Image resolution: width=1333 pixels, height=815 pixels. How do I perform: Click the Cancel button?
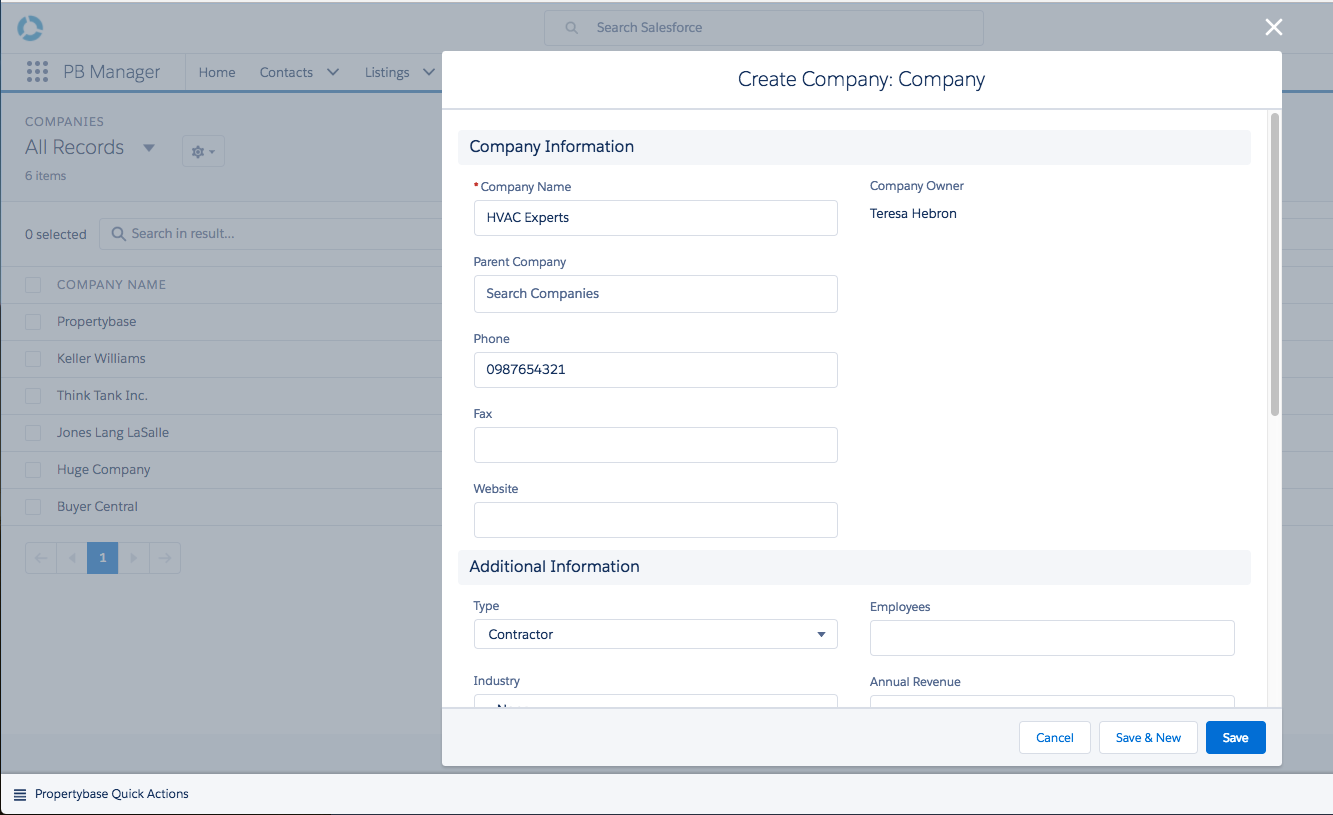click(1055, 738)
